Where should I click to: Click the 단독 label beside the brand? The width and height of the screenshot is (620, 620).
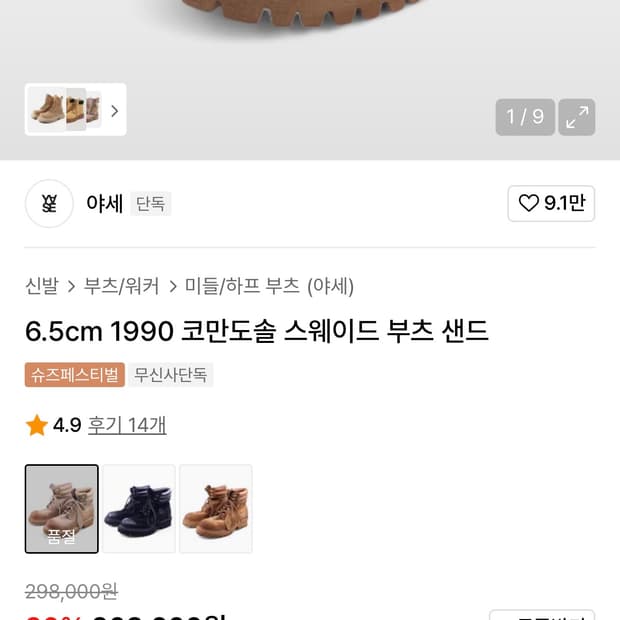151,204
